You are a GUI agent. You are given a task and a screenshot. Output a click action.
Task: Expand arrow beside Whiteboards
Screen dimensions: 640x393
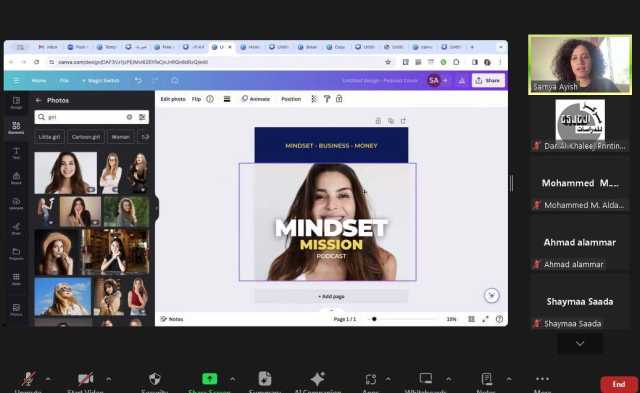449,379
